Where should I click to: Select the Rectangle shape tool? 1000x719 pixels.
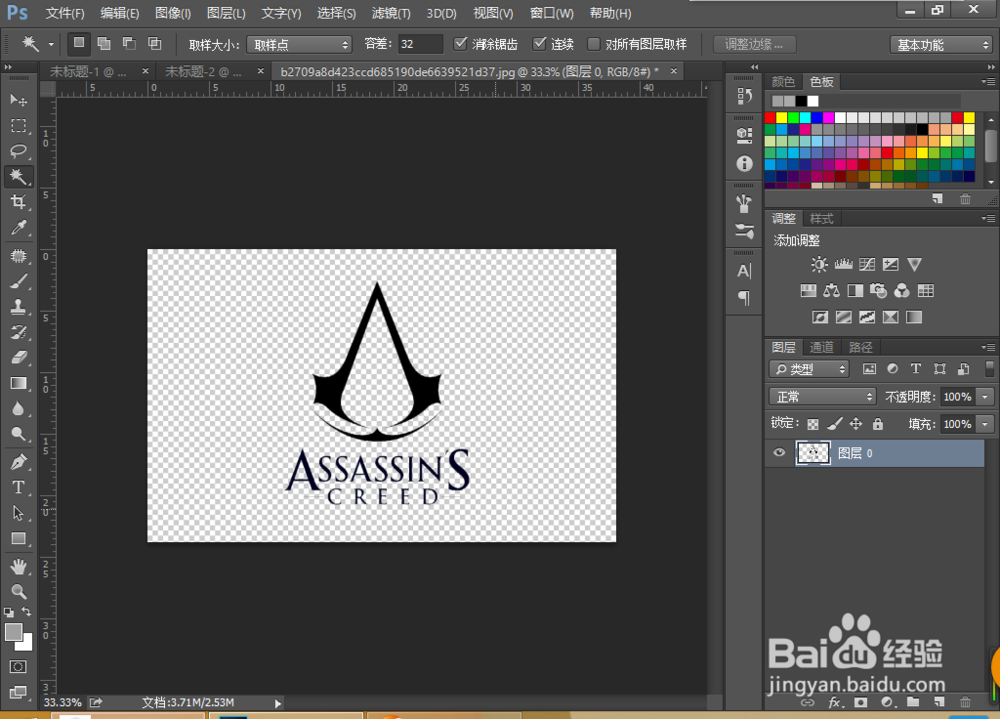18,538
